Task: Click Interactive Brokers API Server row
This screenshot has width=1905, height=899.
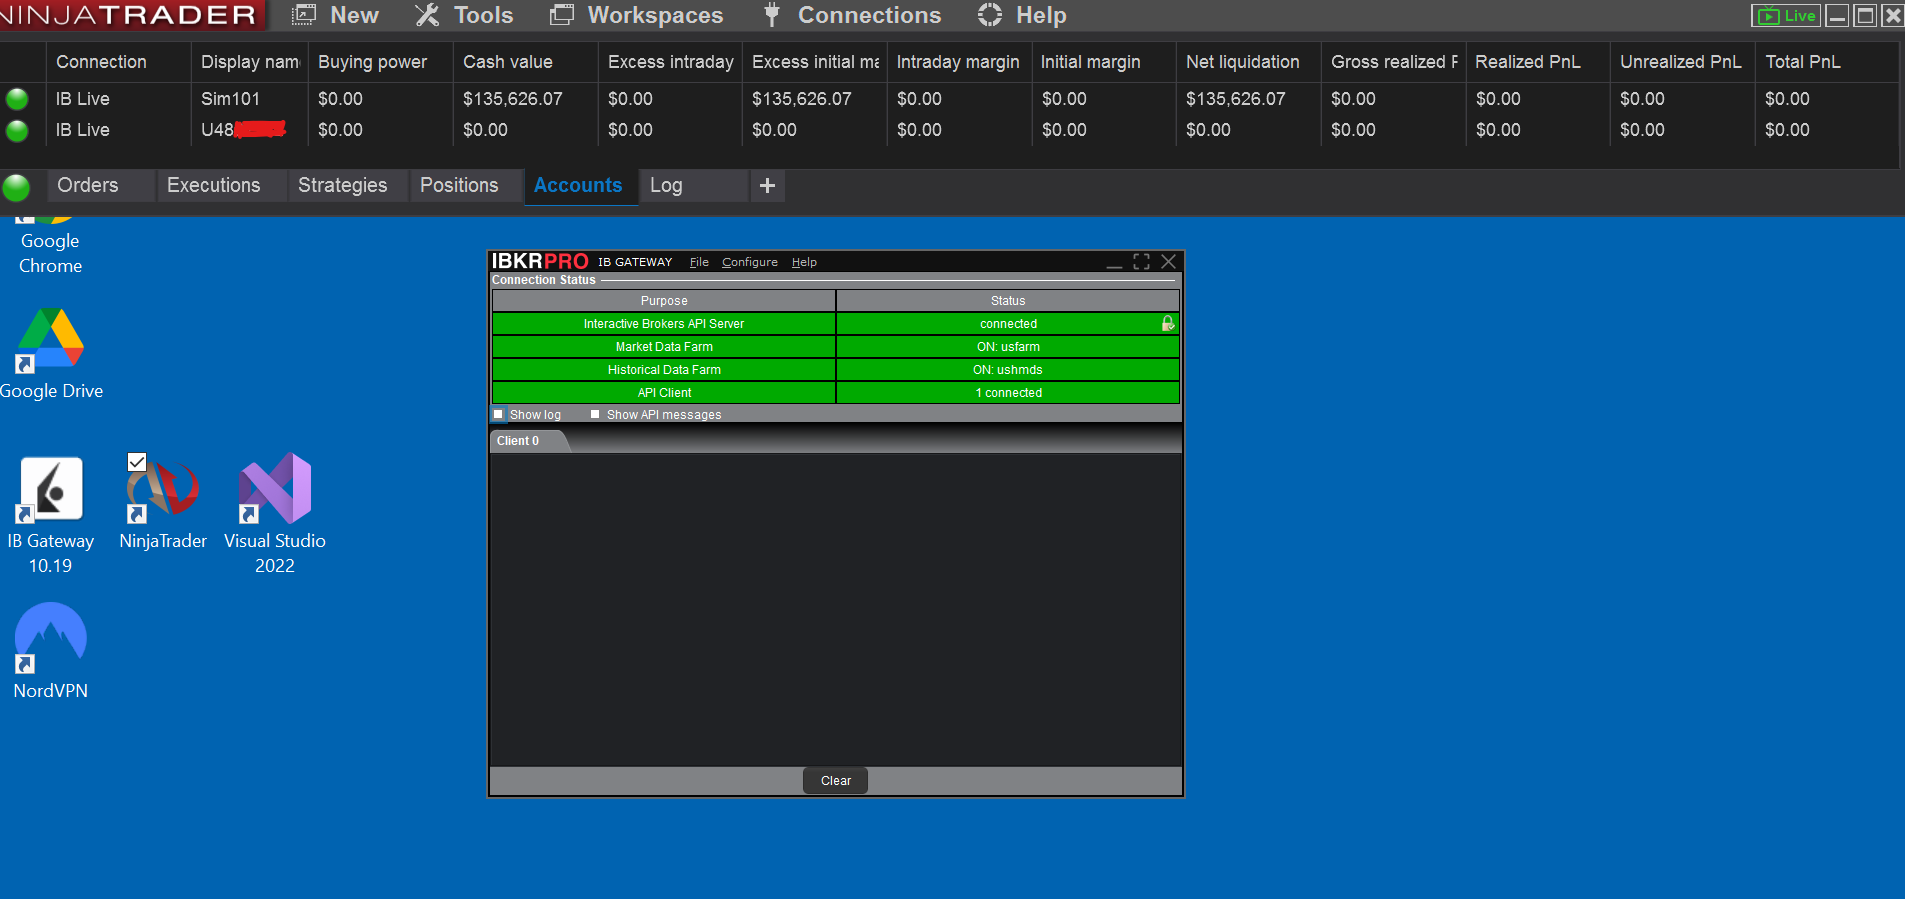Action: pyautogui.click(x=835, y=323)
